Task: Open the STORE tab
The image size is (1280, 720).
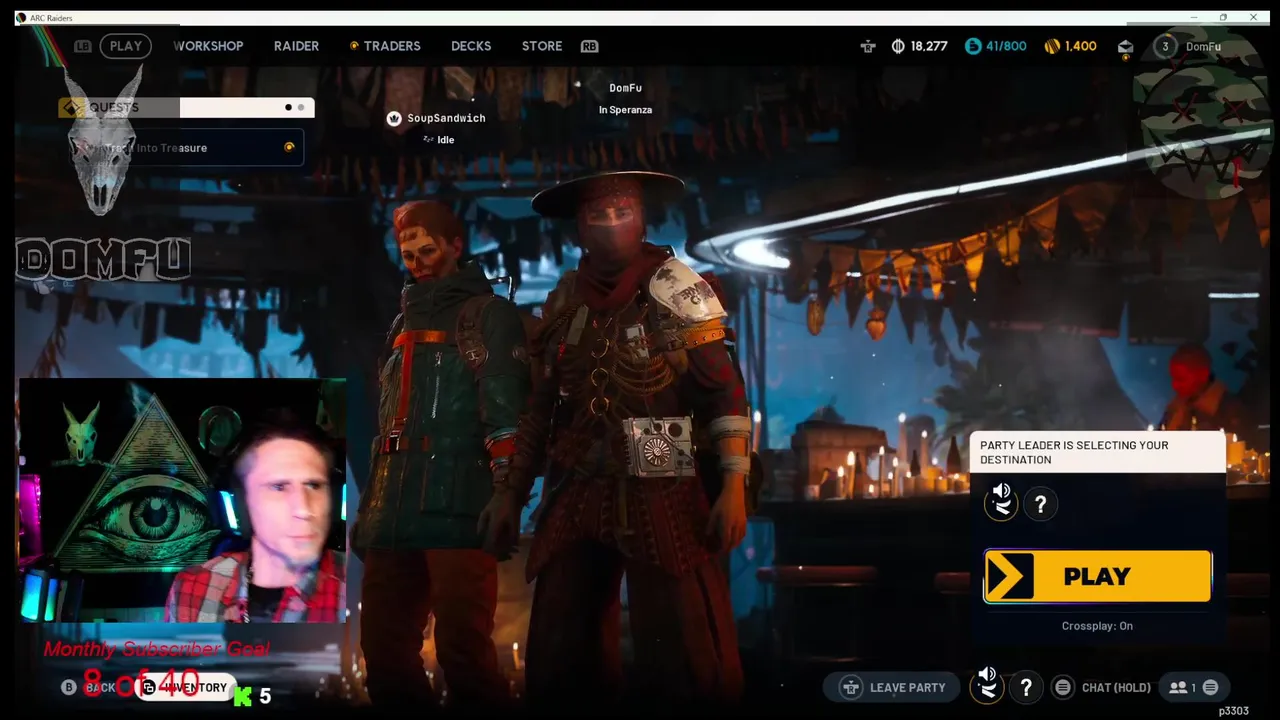Action: pyautogui.click(x=542, y=46)
